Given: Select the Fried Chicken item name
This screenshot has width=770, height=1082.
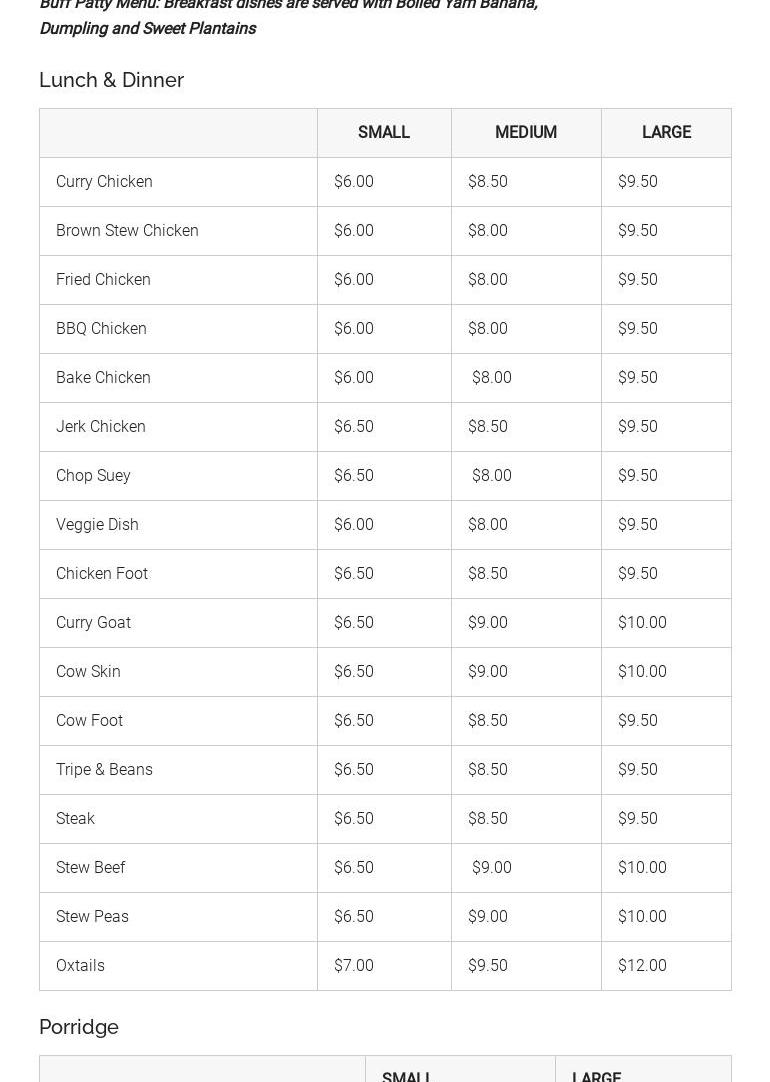Looking at the screenshot, I should [x=103, y=279].
